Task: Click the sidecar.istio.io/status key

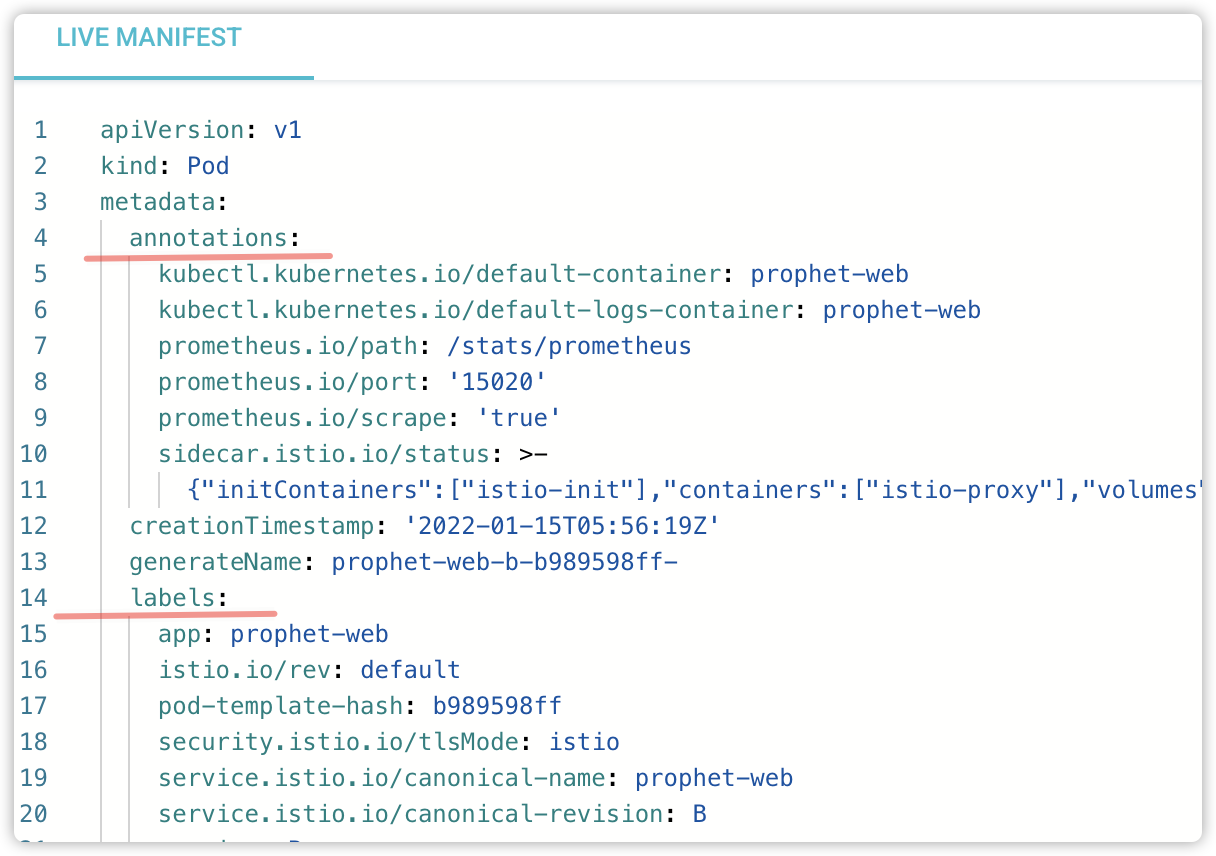Action: 323,454
